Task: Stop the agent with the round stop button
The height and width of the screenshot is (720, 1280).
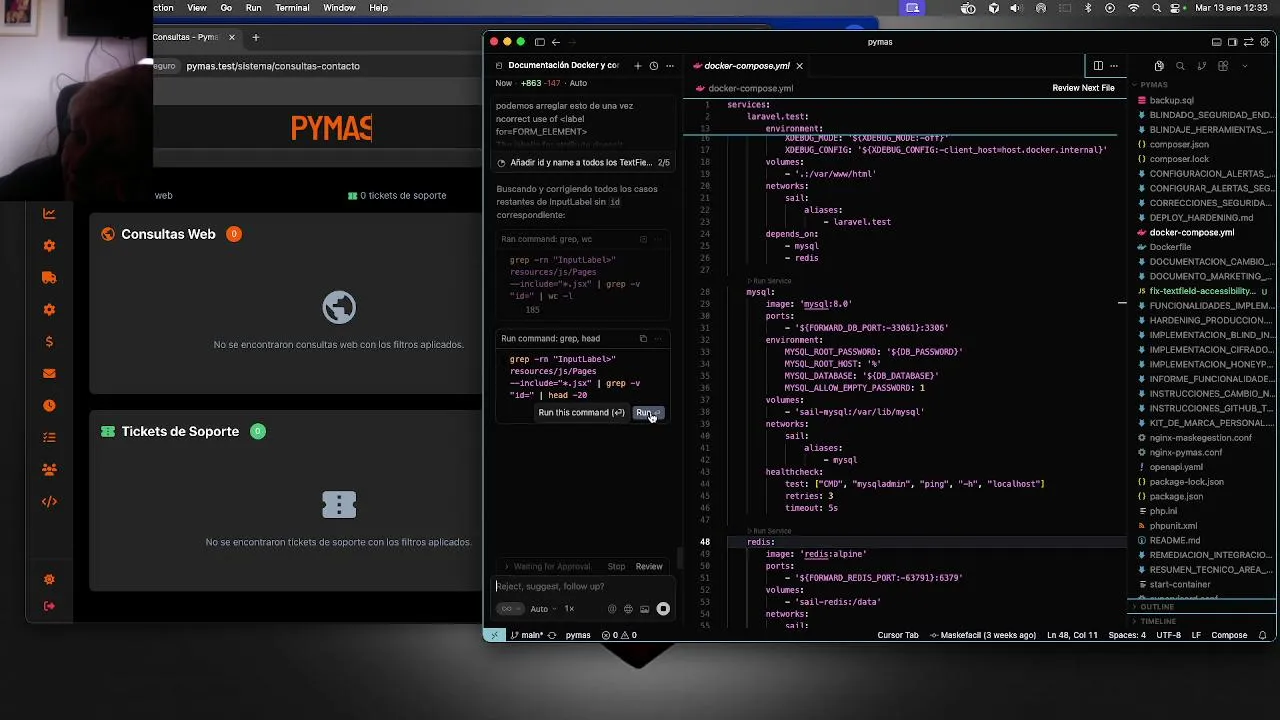Action: click(x=663, y=609)
